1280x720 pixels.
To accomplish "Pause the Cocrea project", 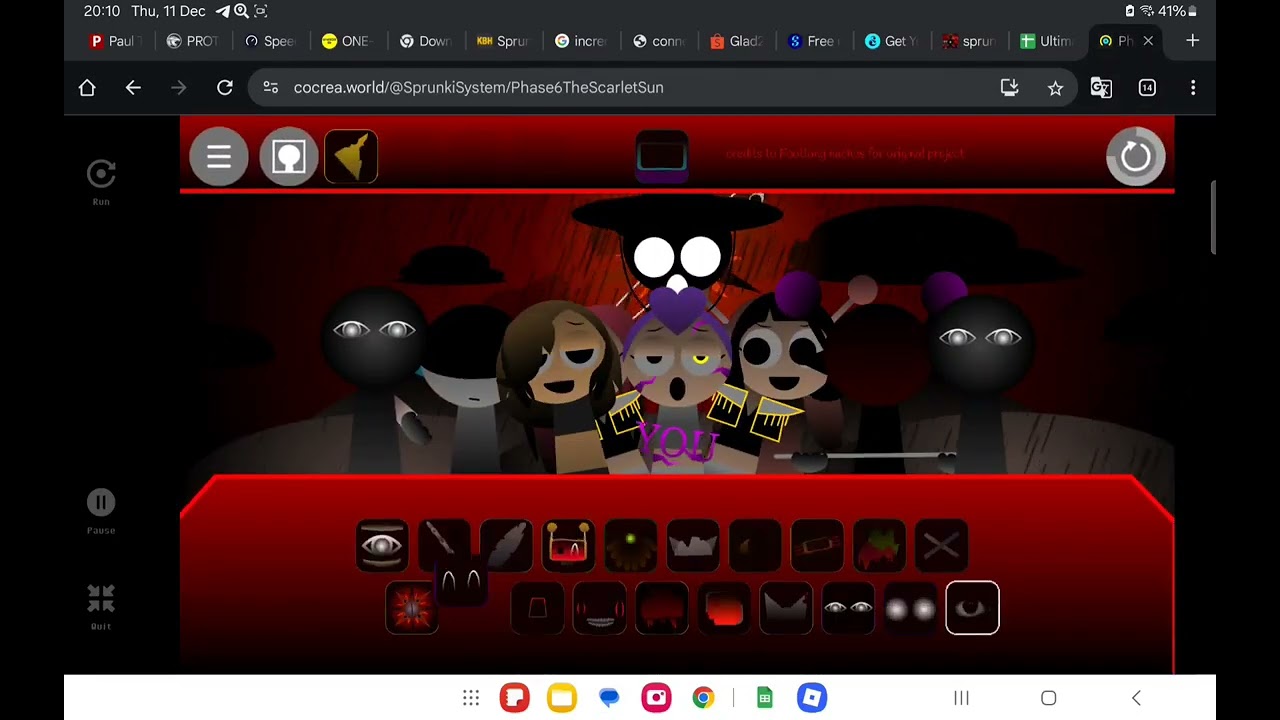I will (101, 509).
